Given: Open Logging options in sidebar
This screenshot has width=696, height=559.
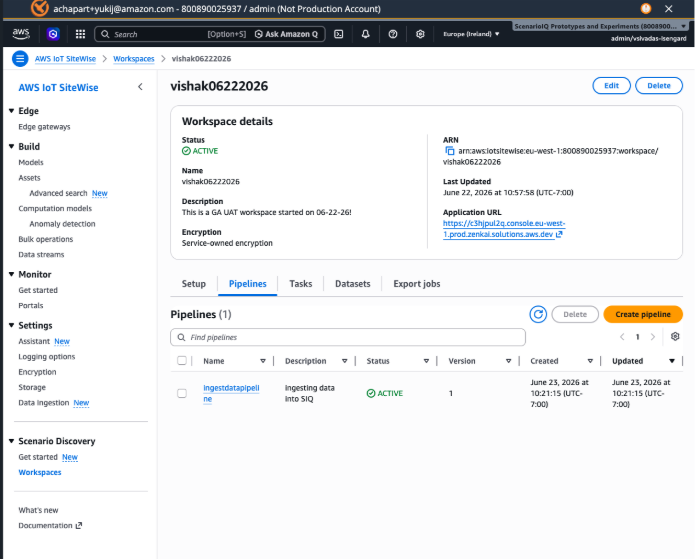Looking at the screenshot, I should 47,357.
